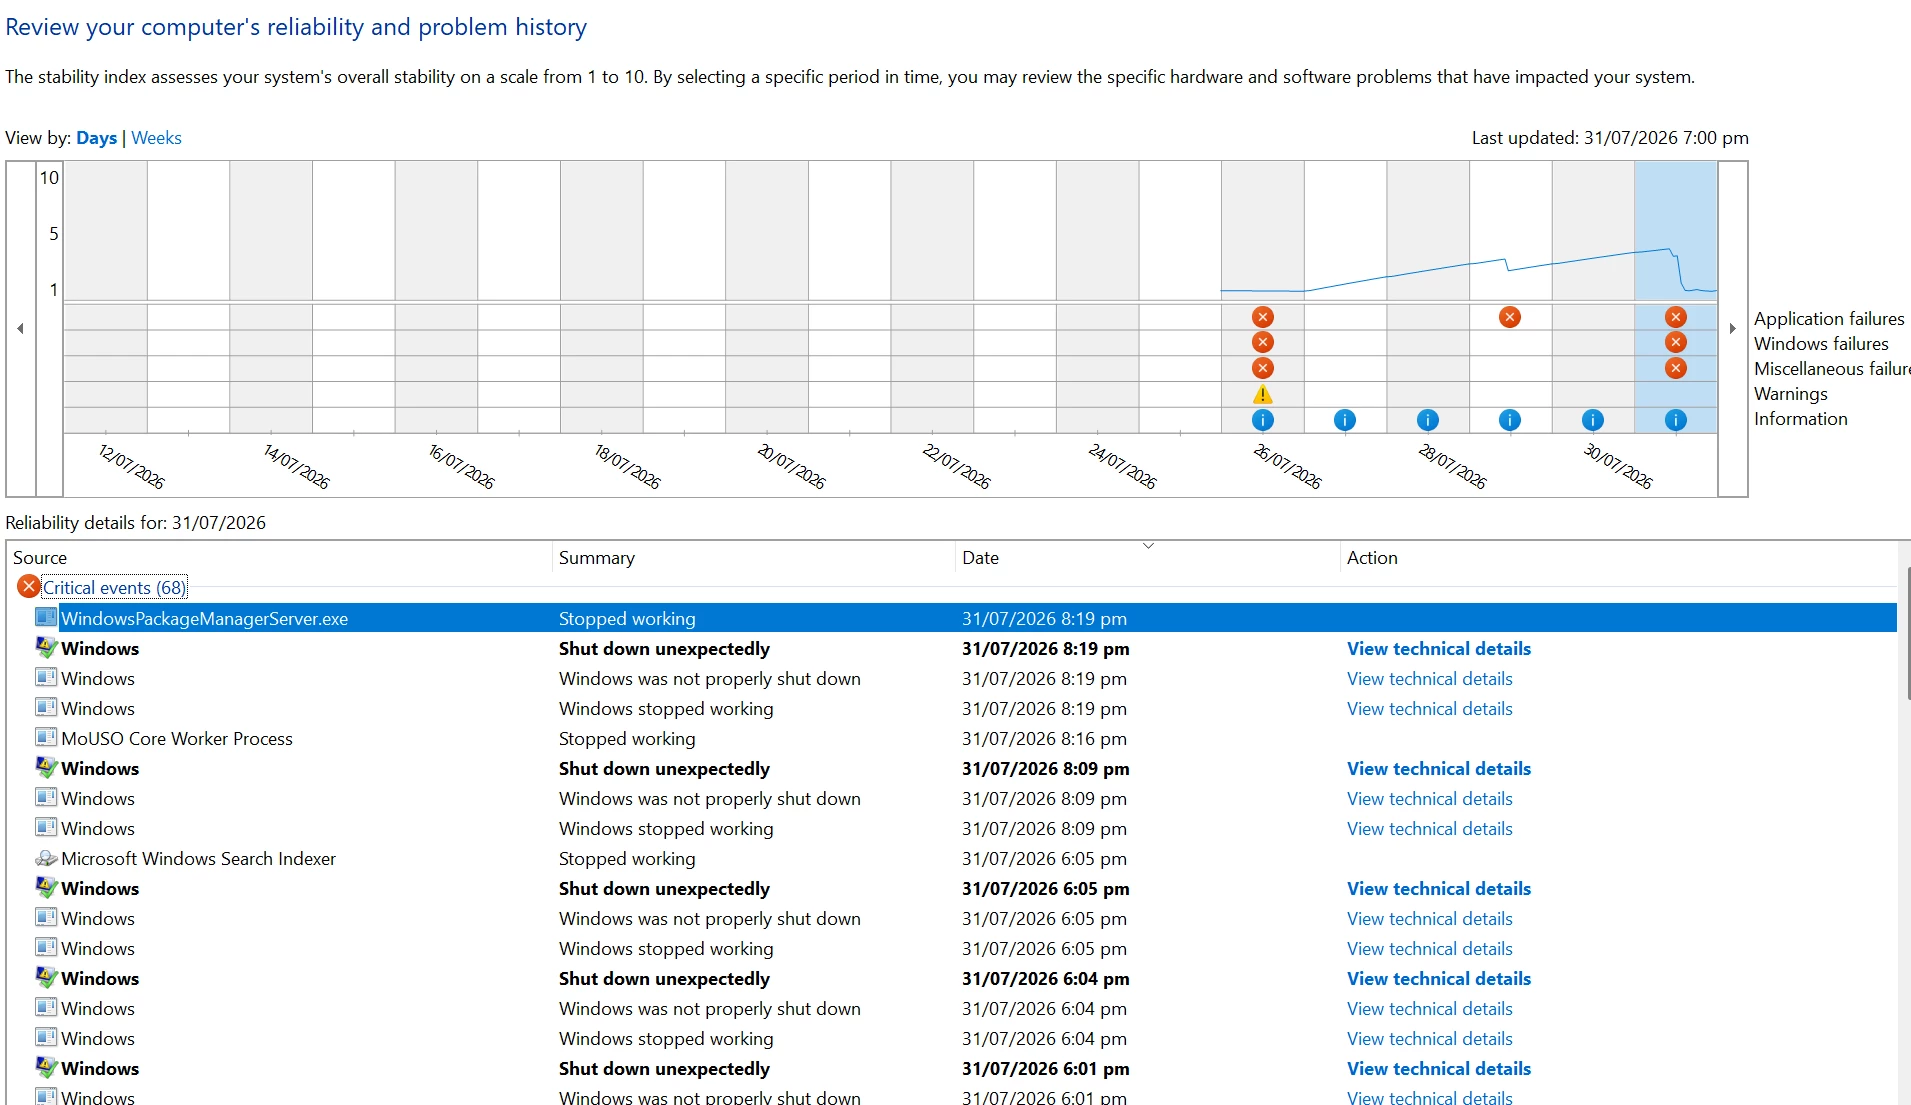This screenshot has width=1911, height=1105.
Task: Click the WindowsPackageManagerServer.exe app icon
Action: click(46, 617)
